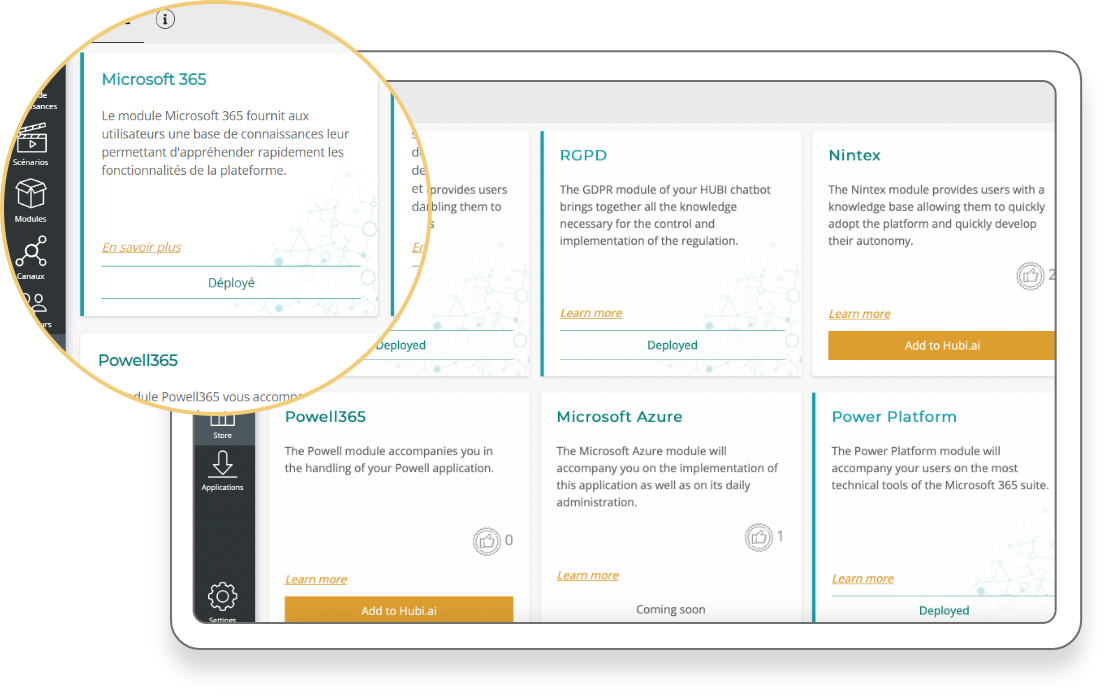Click Learn more under Powell365
The width and height of the screenshot is (1113, 700).
[x=316, y=579]
